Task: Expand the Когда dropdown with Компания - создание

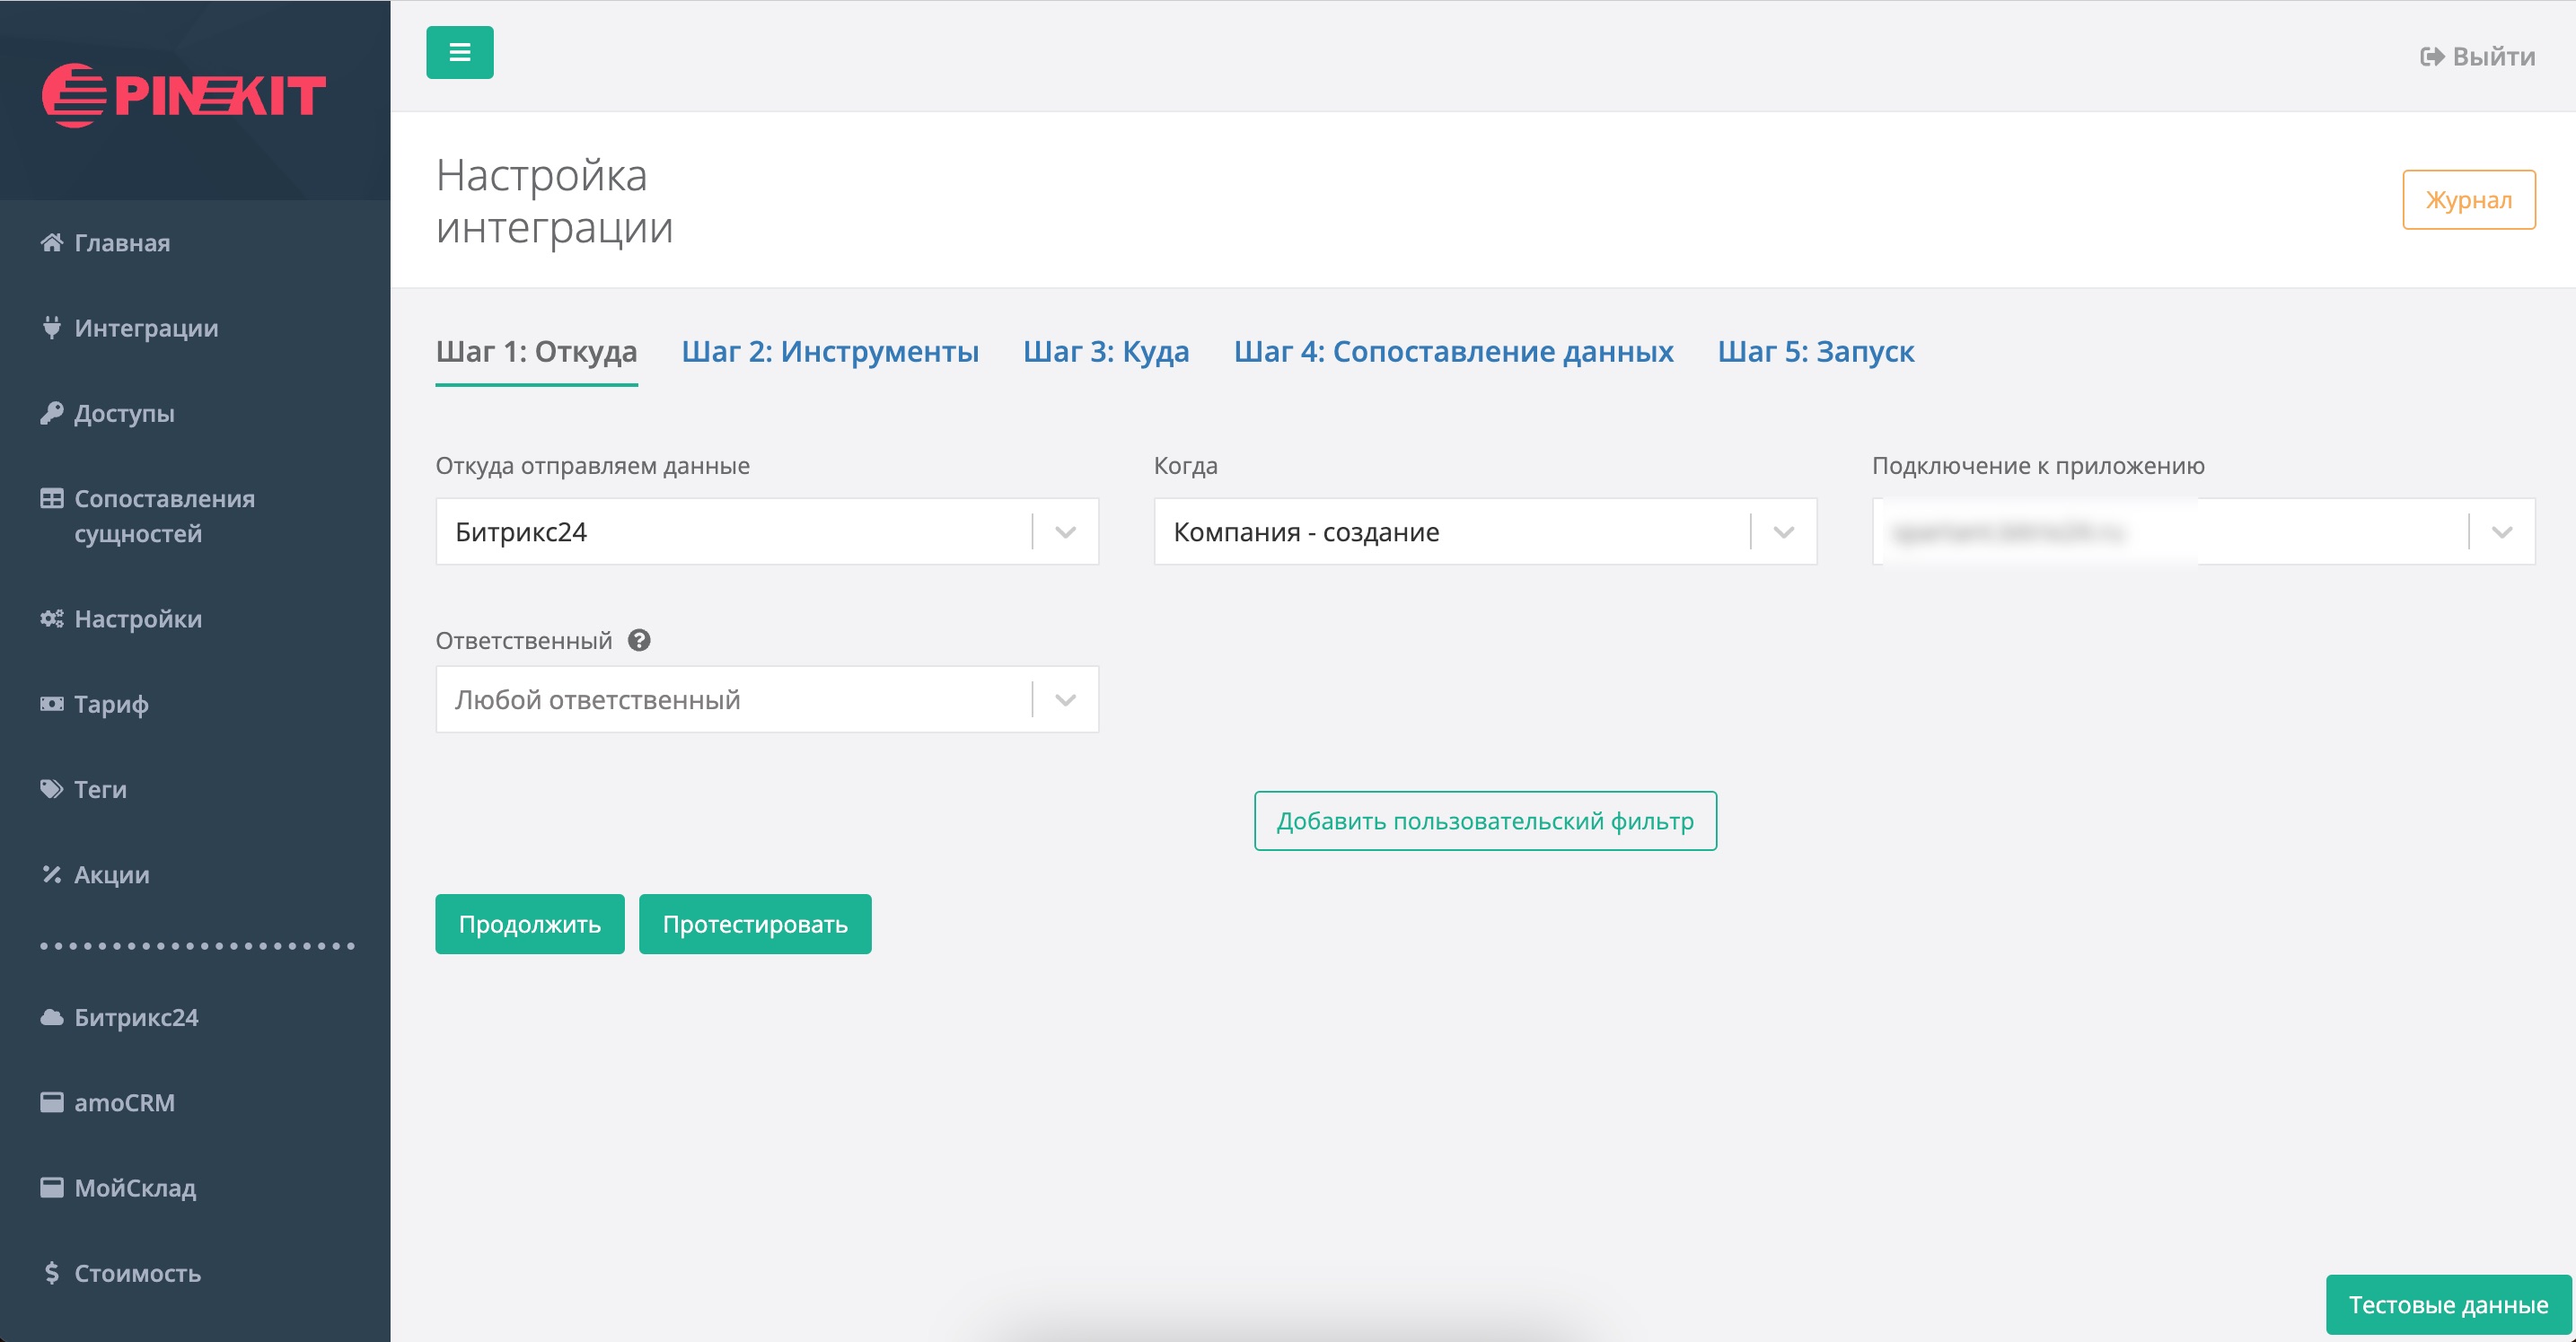Action: (1484, 531)
